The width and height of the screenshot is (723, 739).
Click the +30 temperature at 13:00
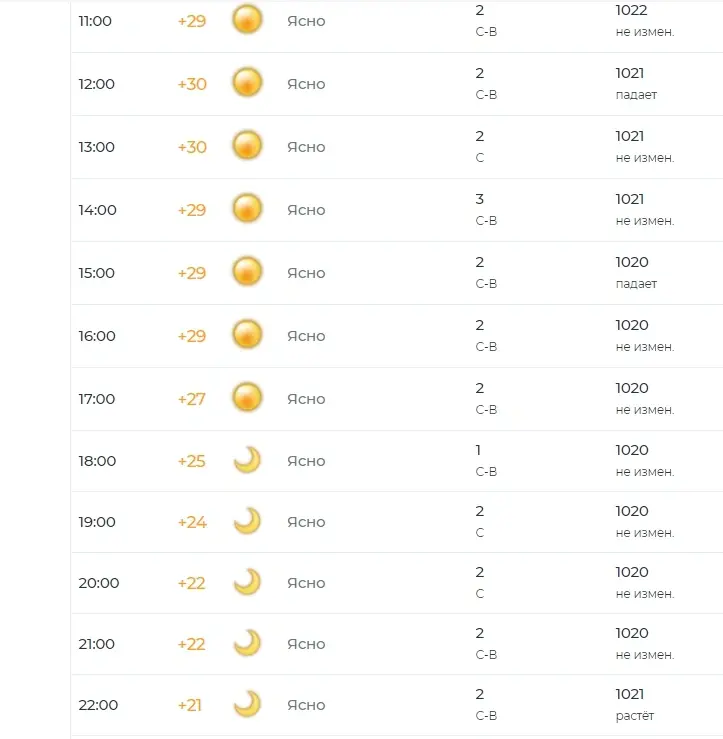[192, 147]
